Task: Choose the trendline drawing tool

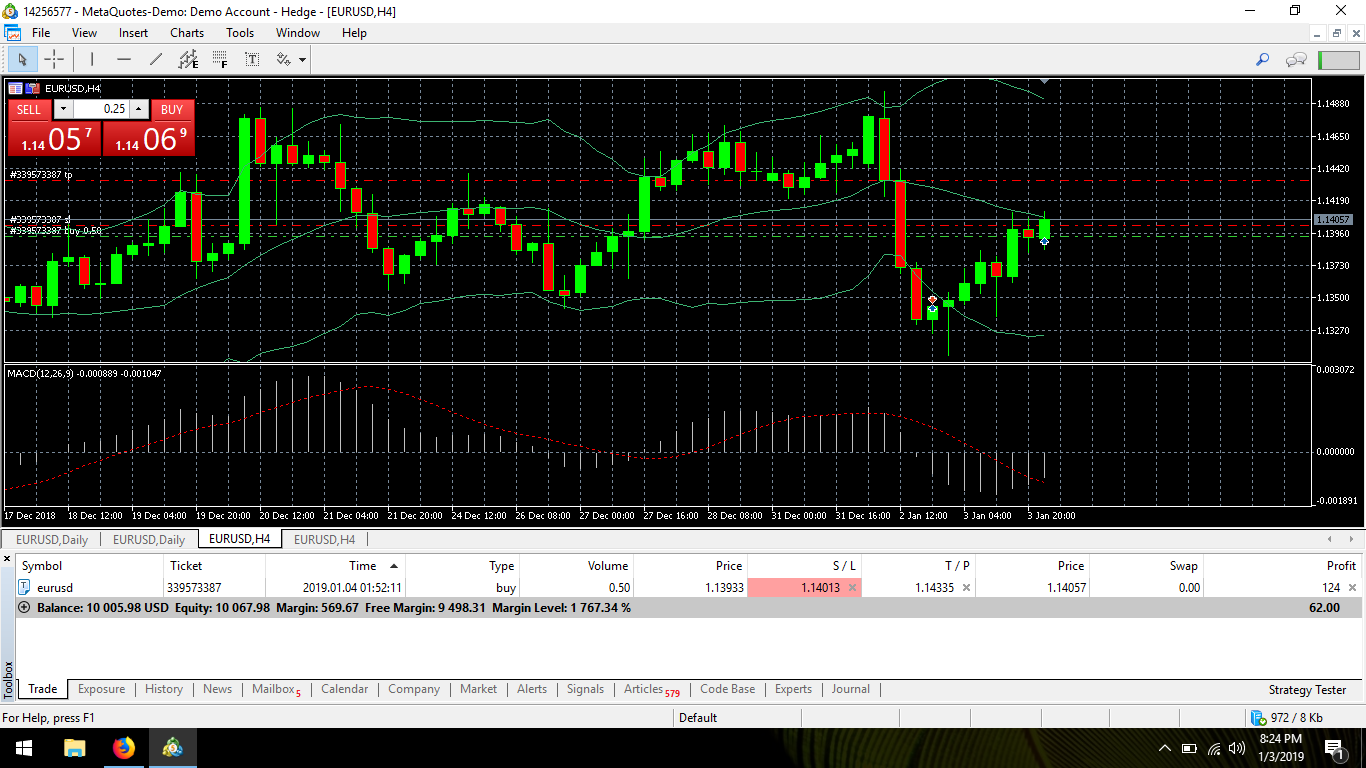Action: [156, 59]
